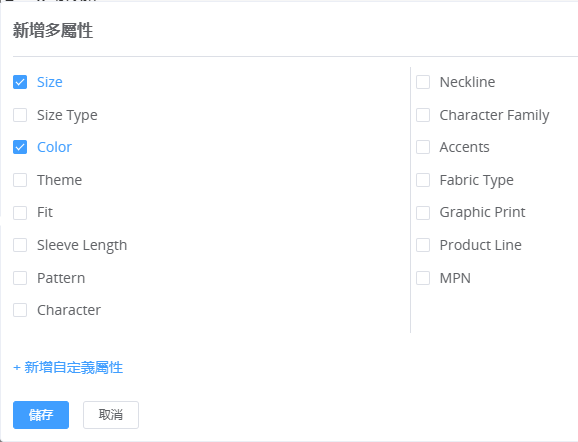The width and height of the screenshot is (578, 442).
Task: Cancel the dialog via 取消 button
Action: click(x=111, y=415)
